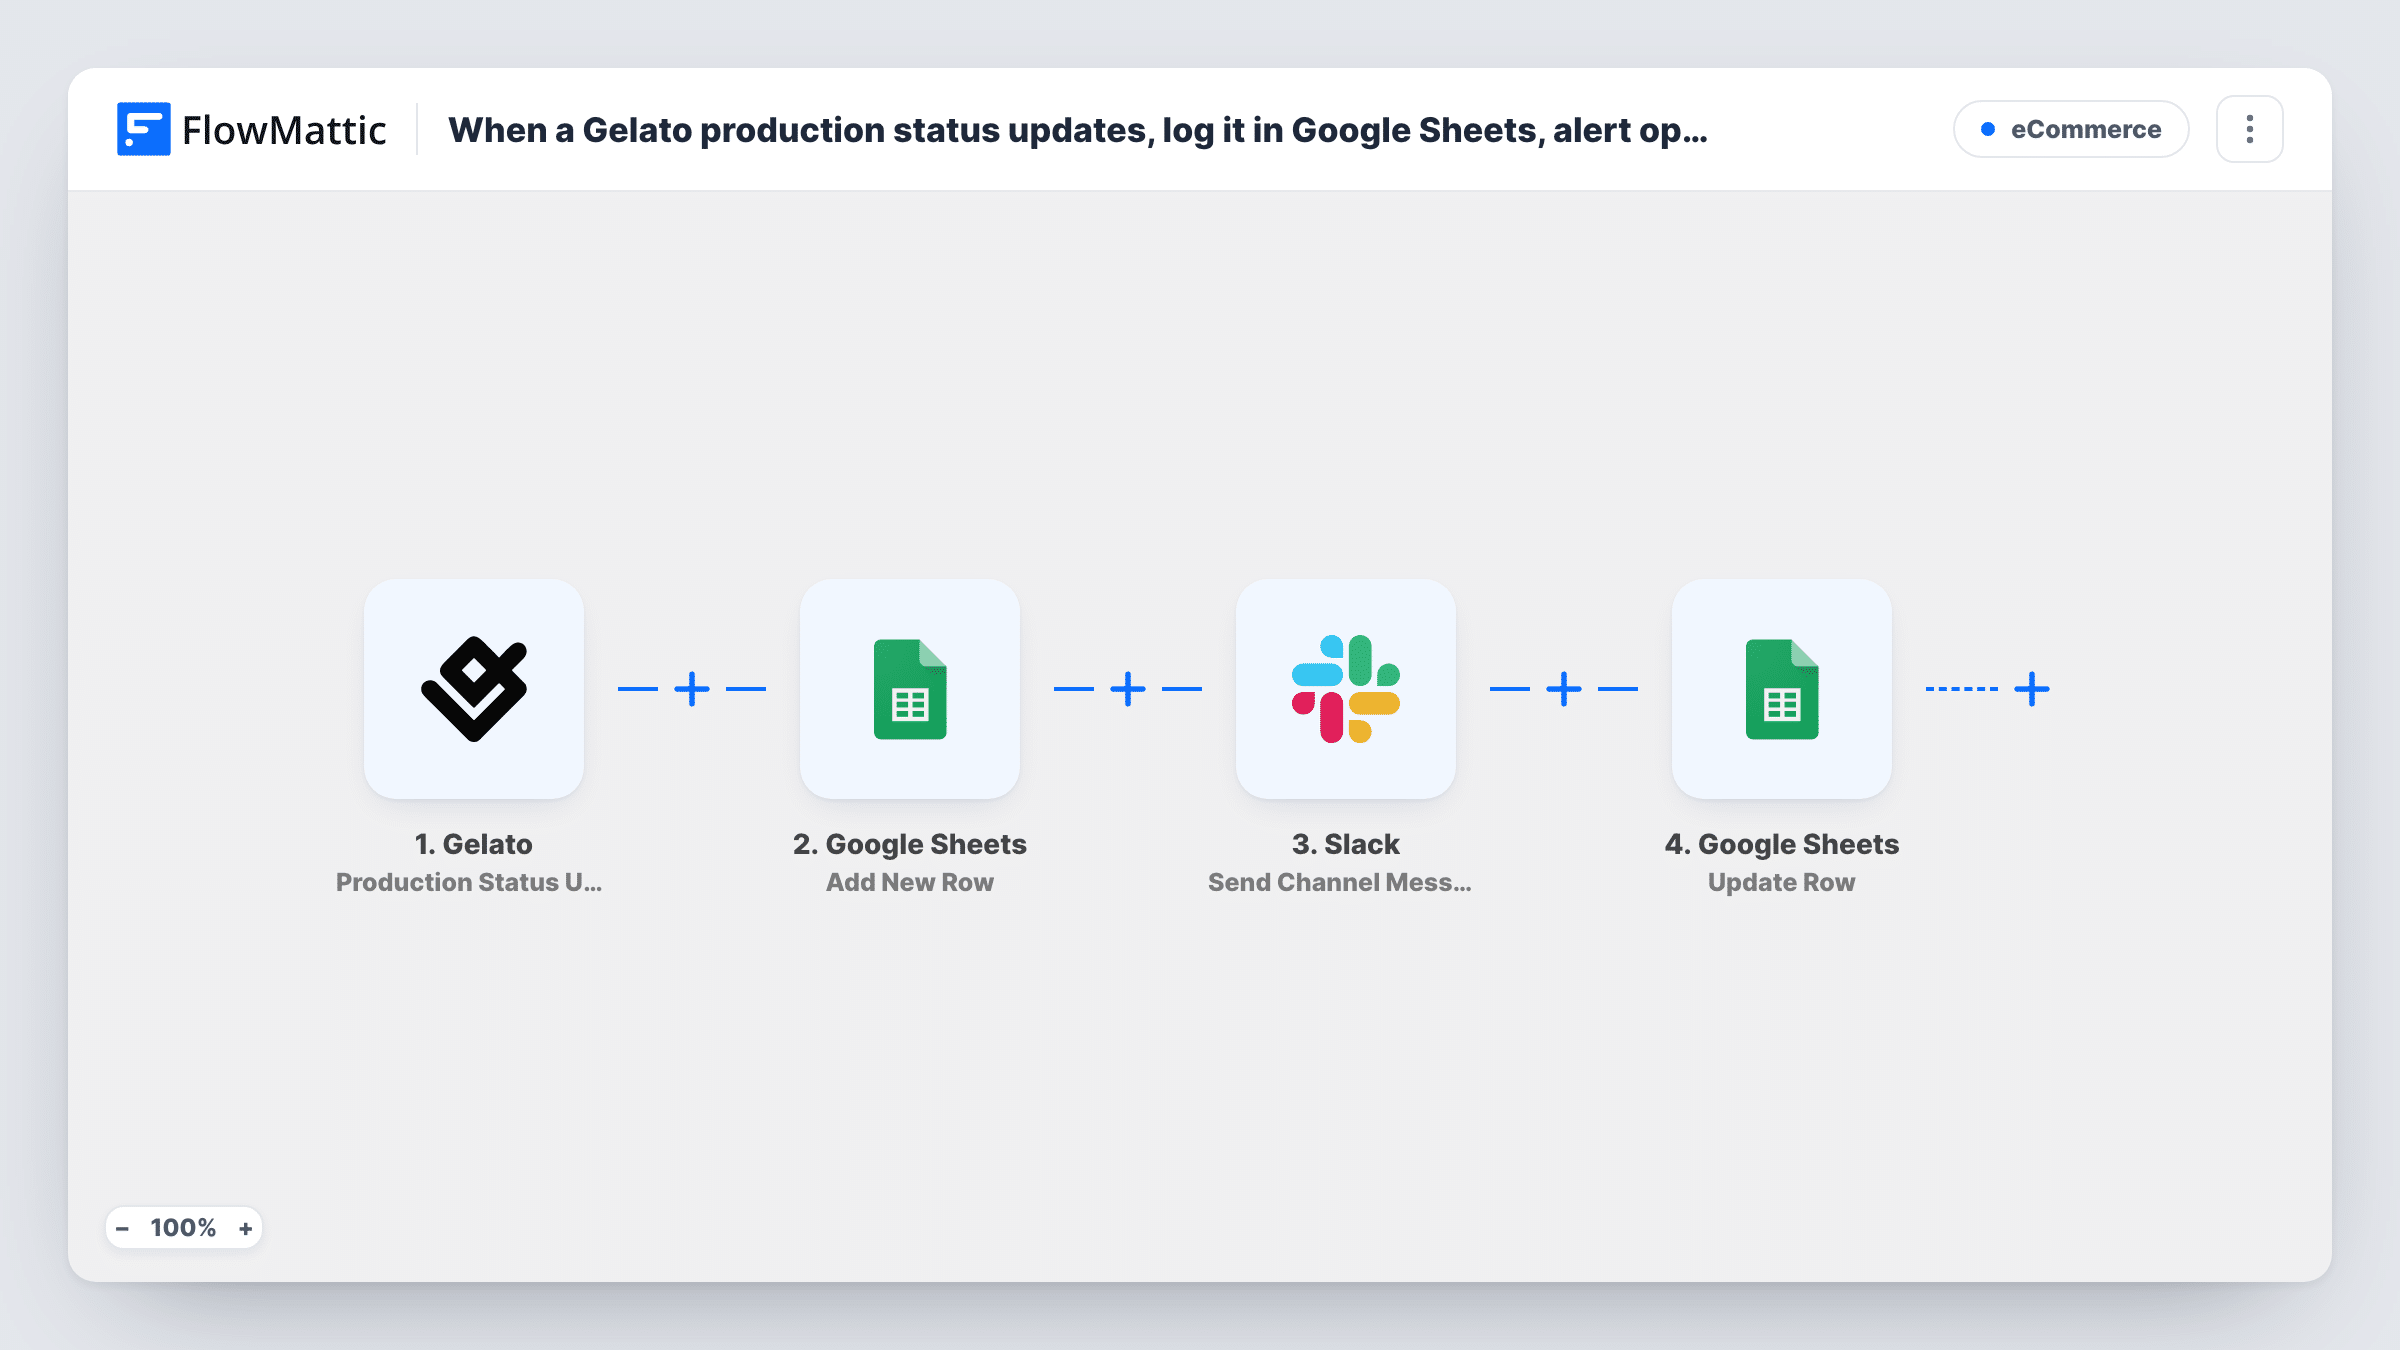
Task: Open the Gelato trigger step icon
Action: click(474, 689)
